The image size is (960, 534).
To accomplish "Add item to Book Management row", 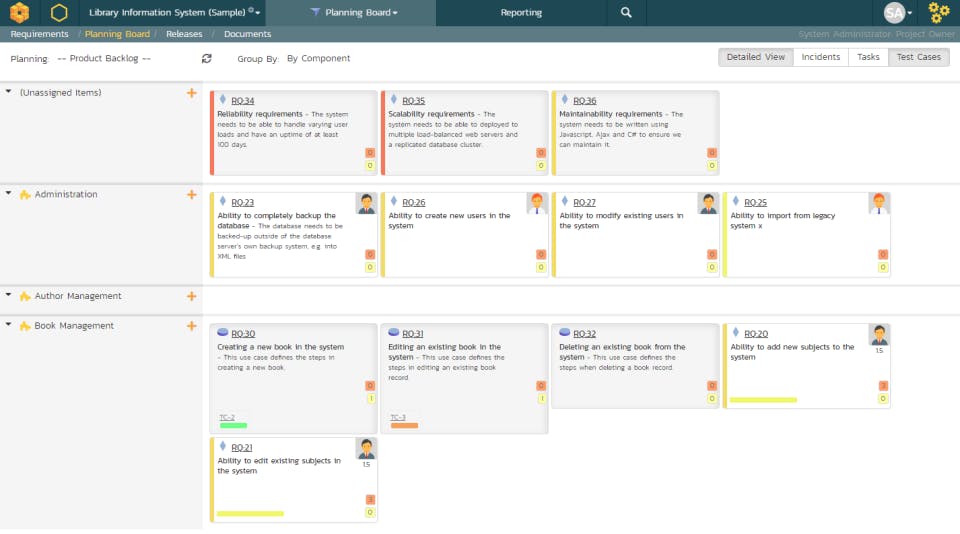I will click(192, 326).
